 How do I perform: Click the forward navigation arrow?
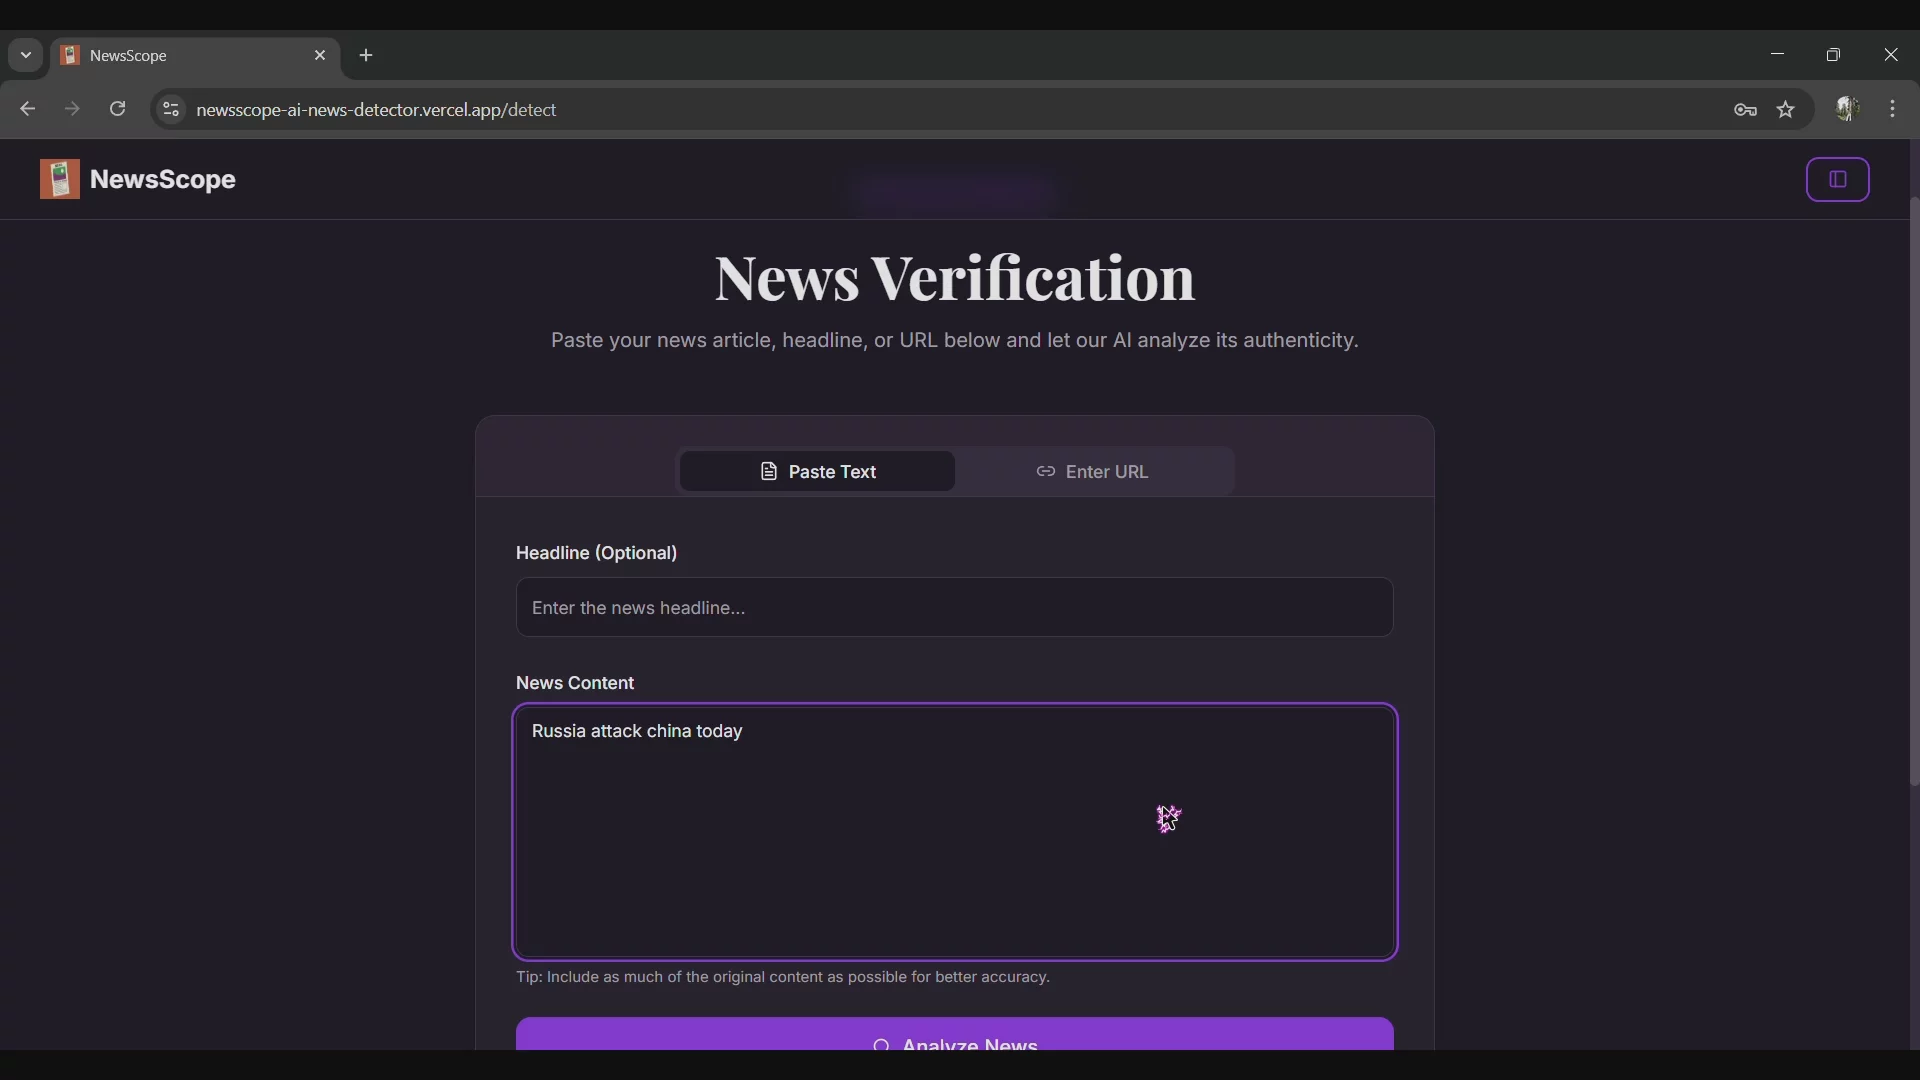click(x=71, y=109)
